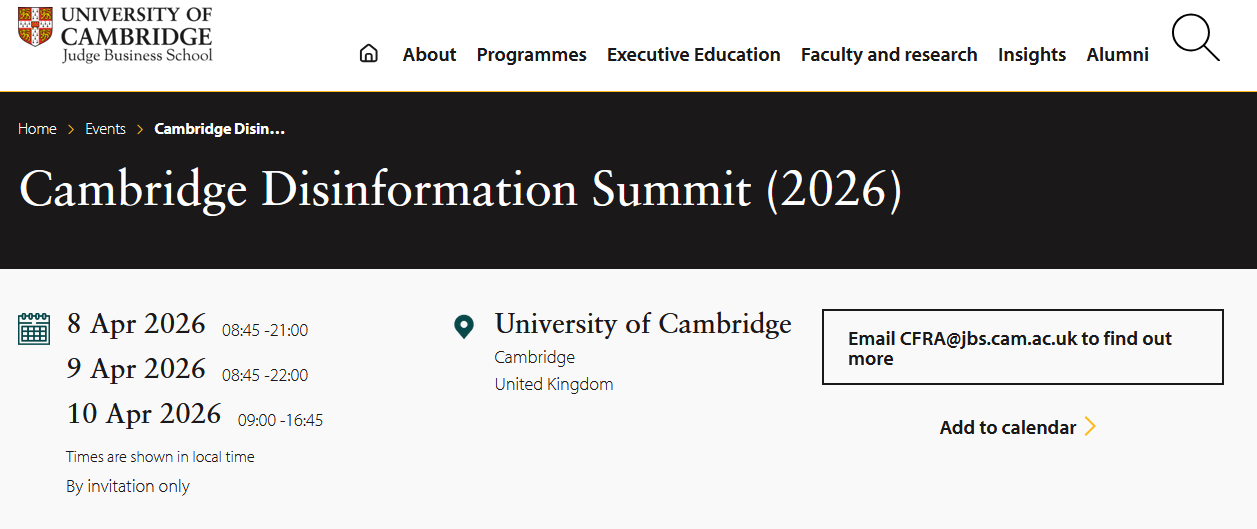1257x529 pixels.
Task: Click breadcrumb chevron after Events
Action: [x=140, y=129]
